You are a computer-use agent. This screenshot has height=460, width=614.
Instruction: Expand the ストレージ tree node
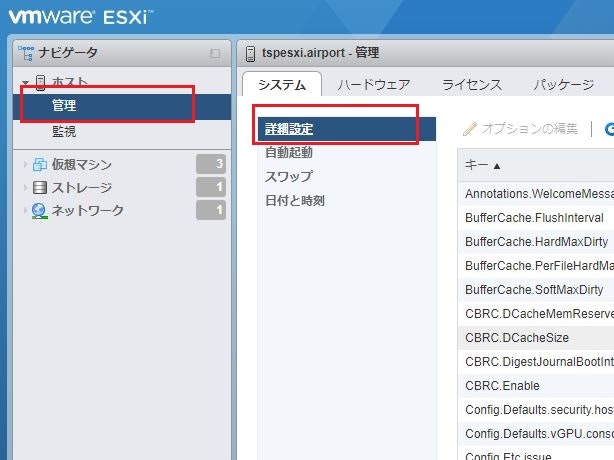coord(25,188)
